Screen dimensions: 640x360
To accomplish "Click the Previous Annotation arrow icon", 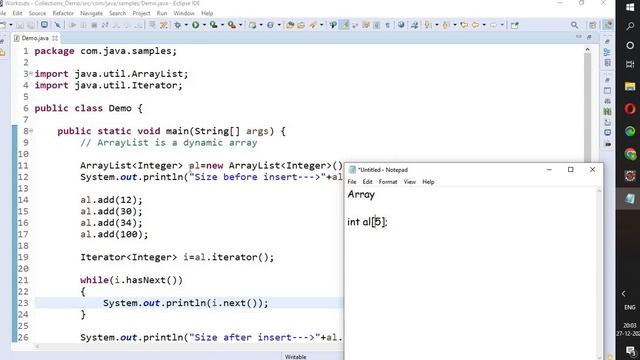I will click(x=446, y=25).
